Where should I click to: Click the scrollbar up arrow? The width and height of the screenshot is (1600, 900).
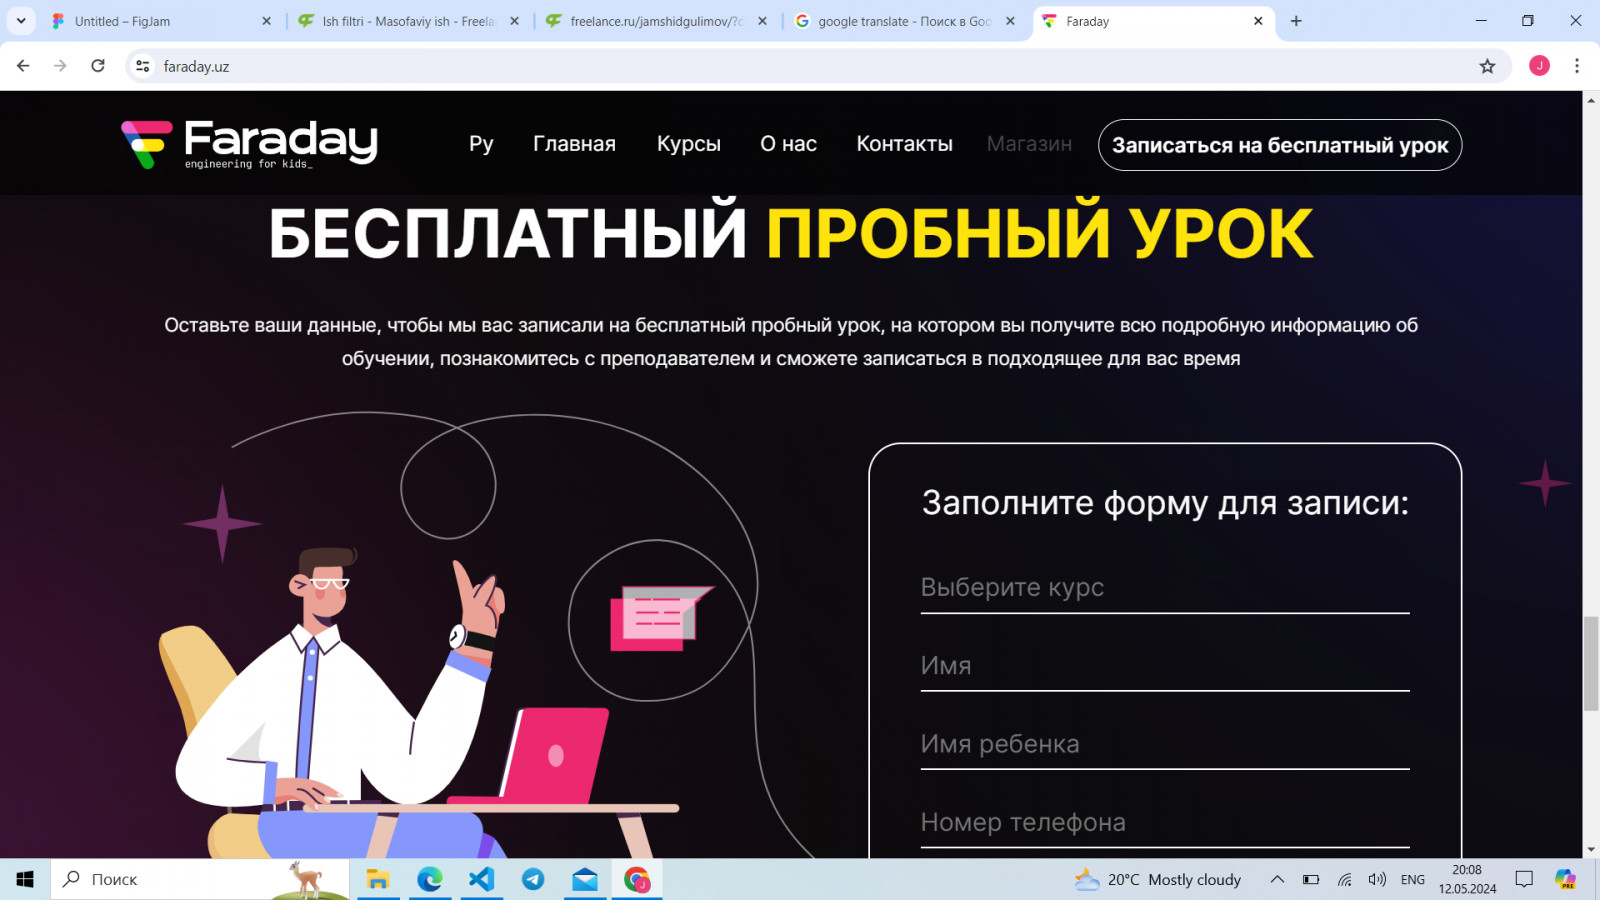pyautogui.click(x=1591, y=100)
